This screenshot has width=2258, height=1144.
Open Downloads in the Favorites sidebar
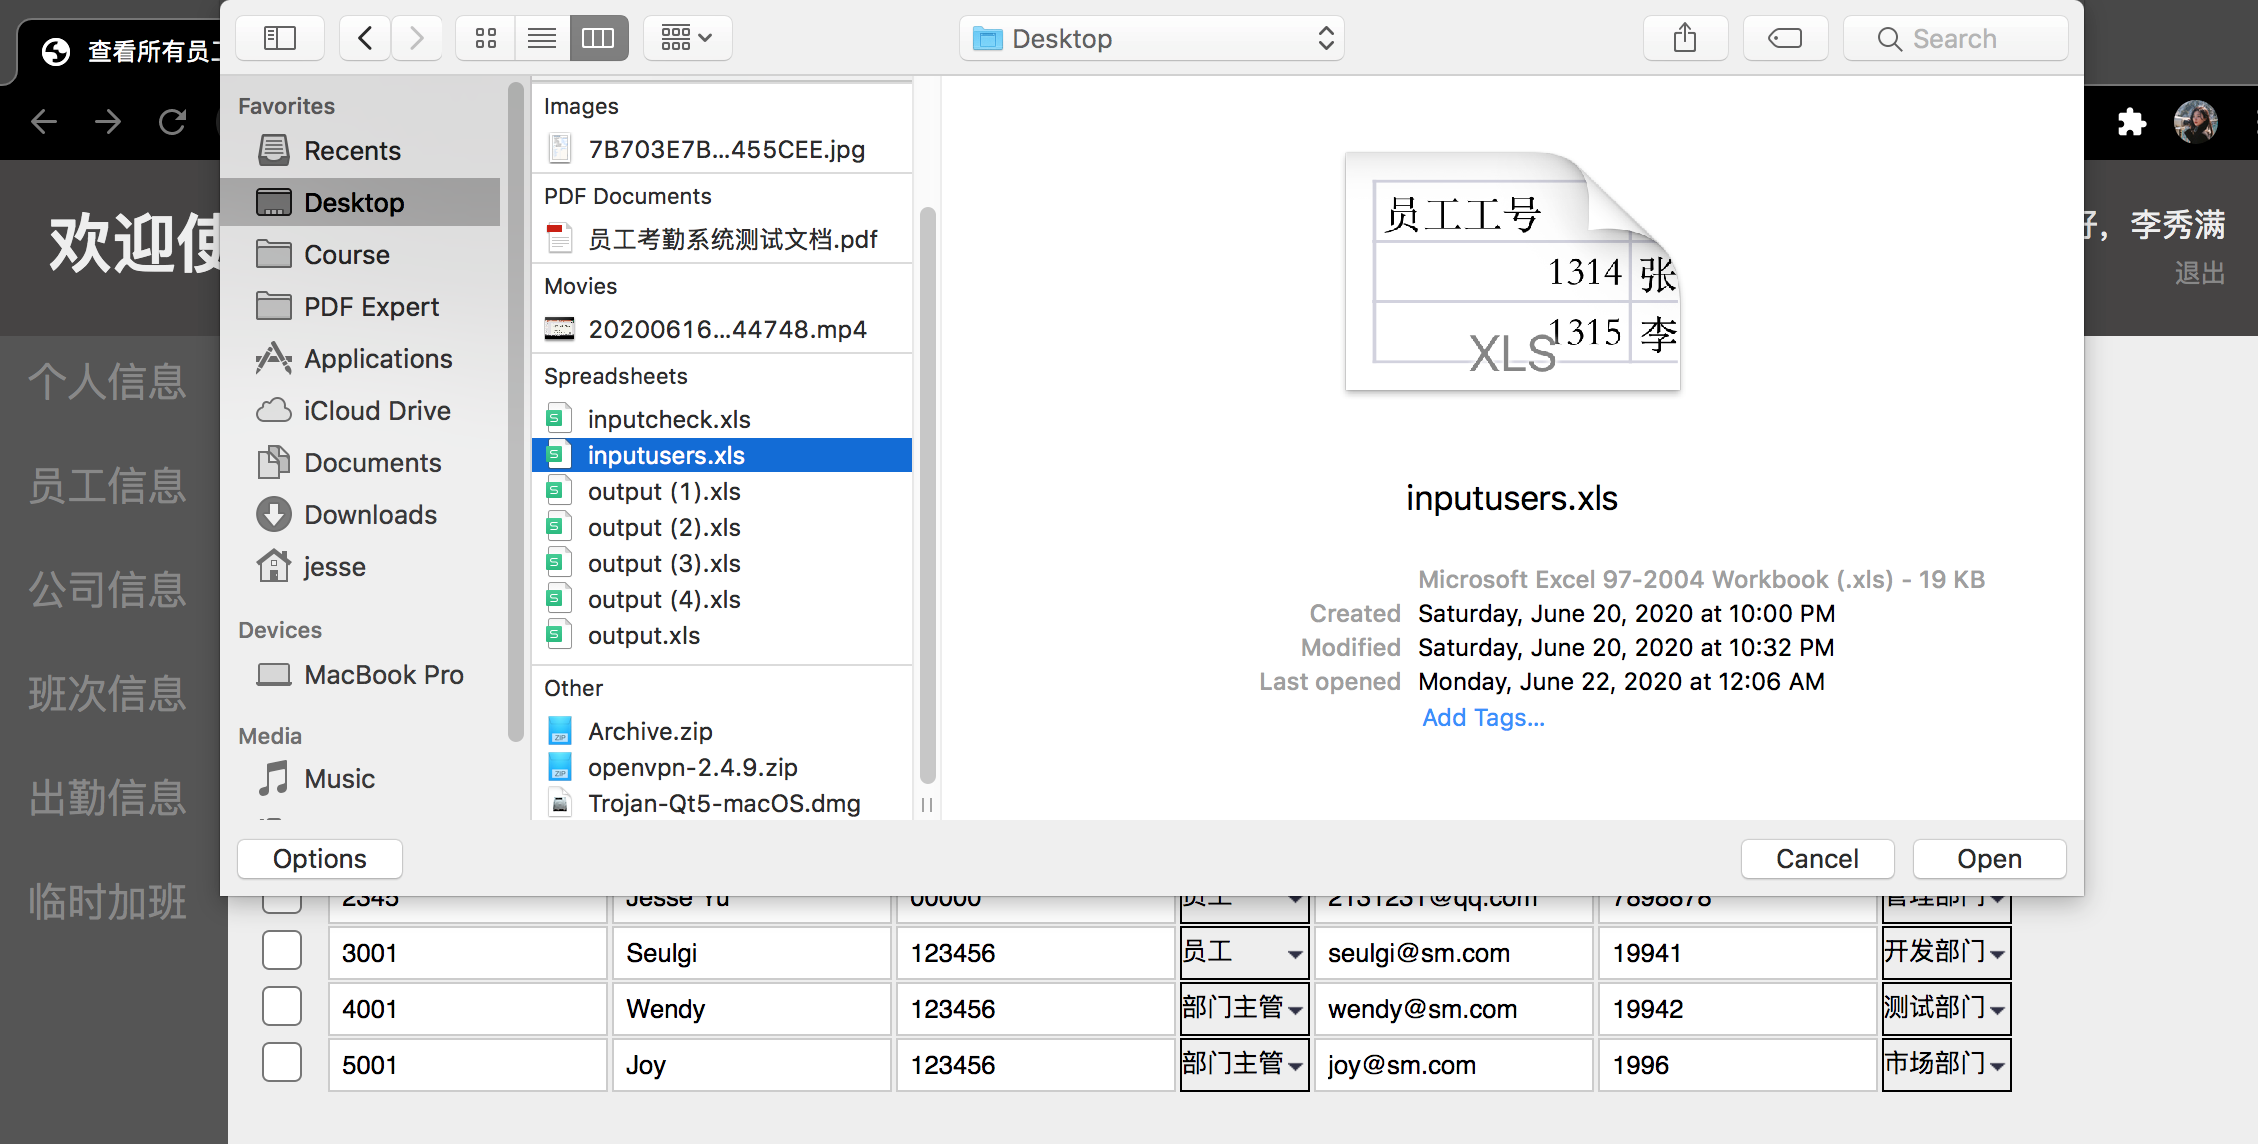tap(370, 515)
